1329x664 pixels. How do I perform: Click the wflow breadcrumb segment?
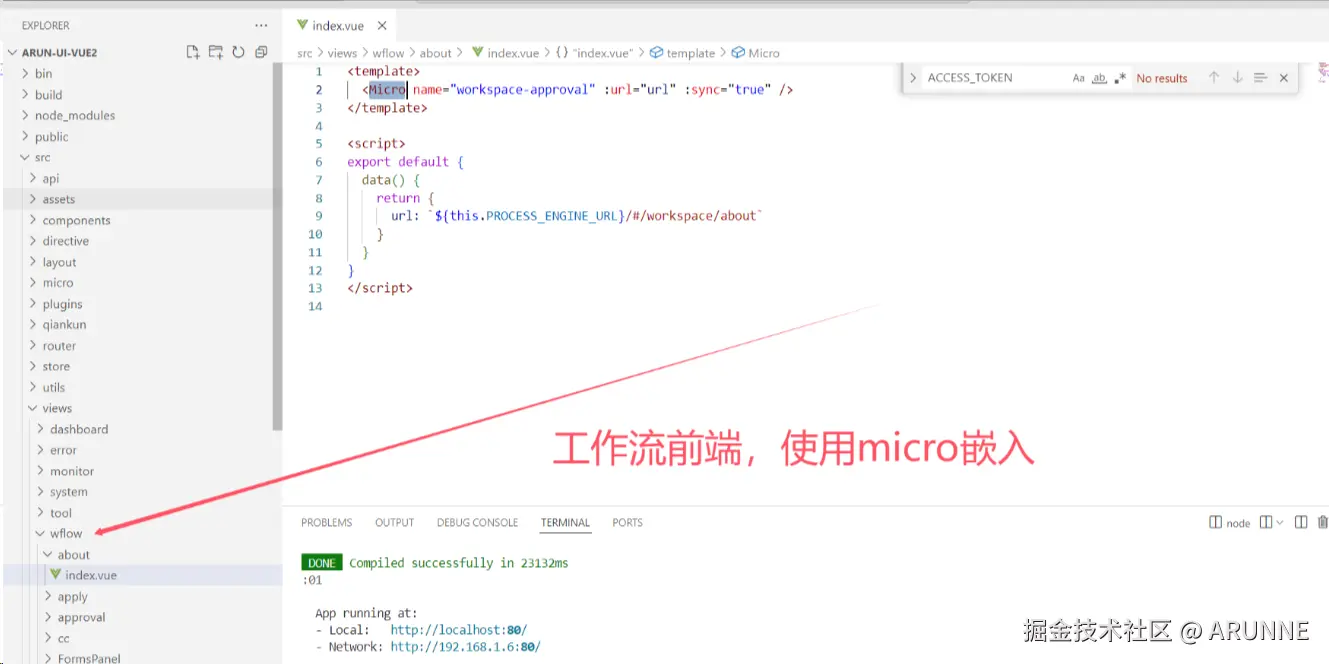tap(388, 53)
